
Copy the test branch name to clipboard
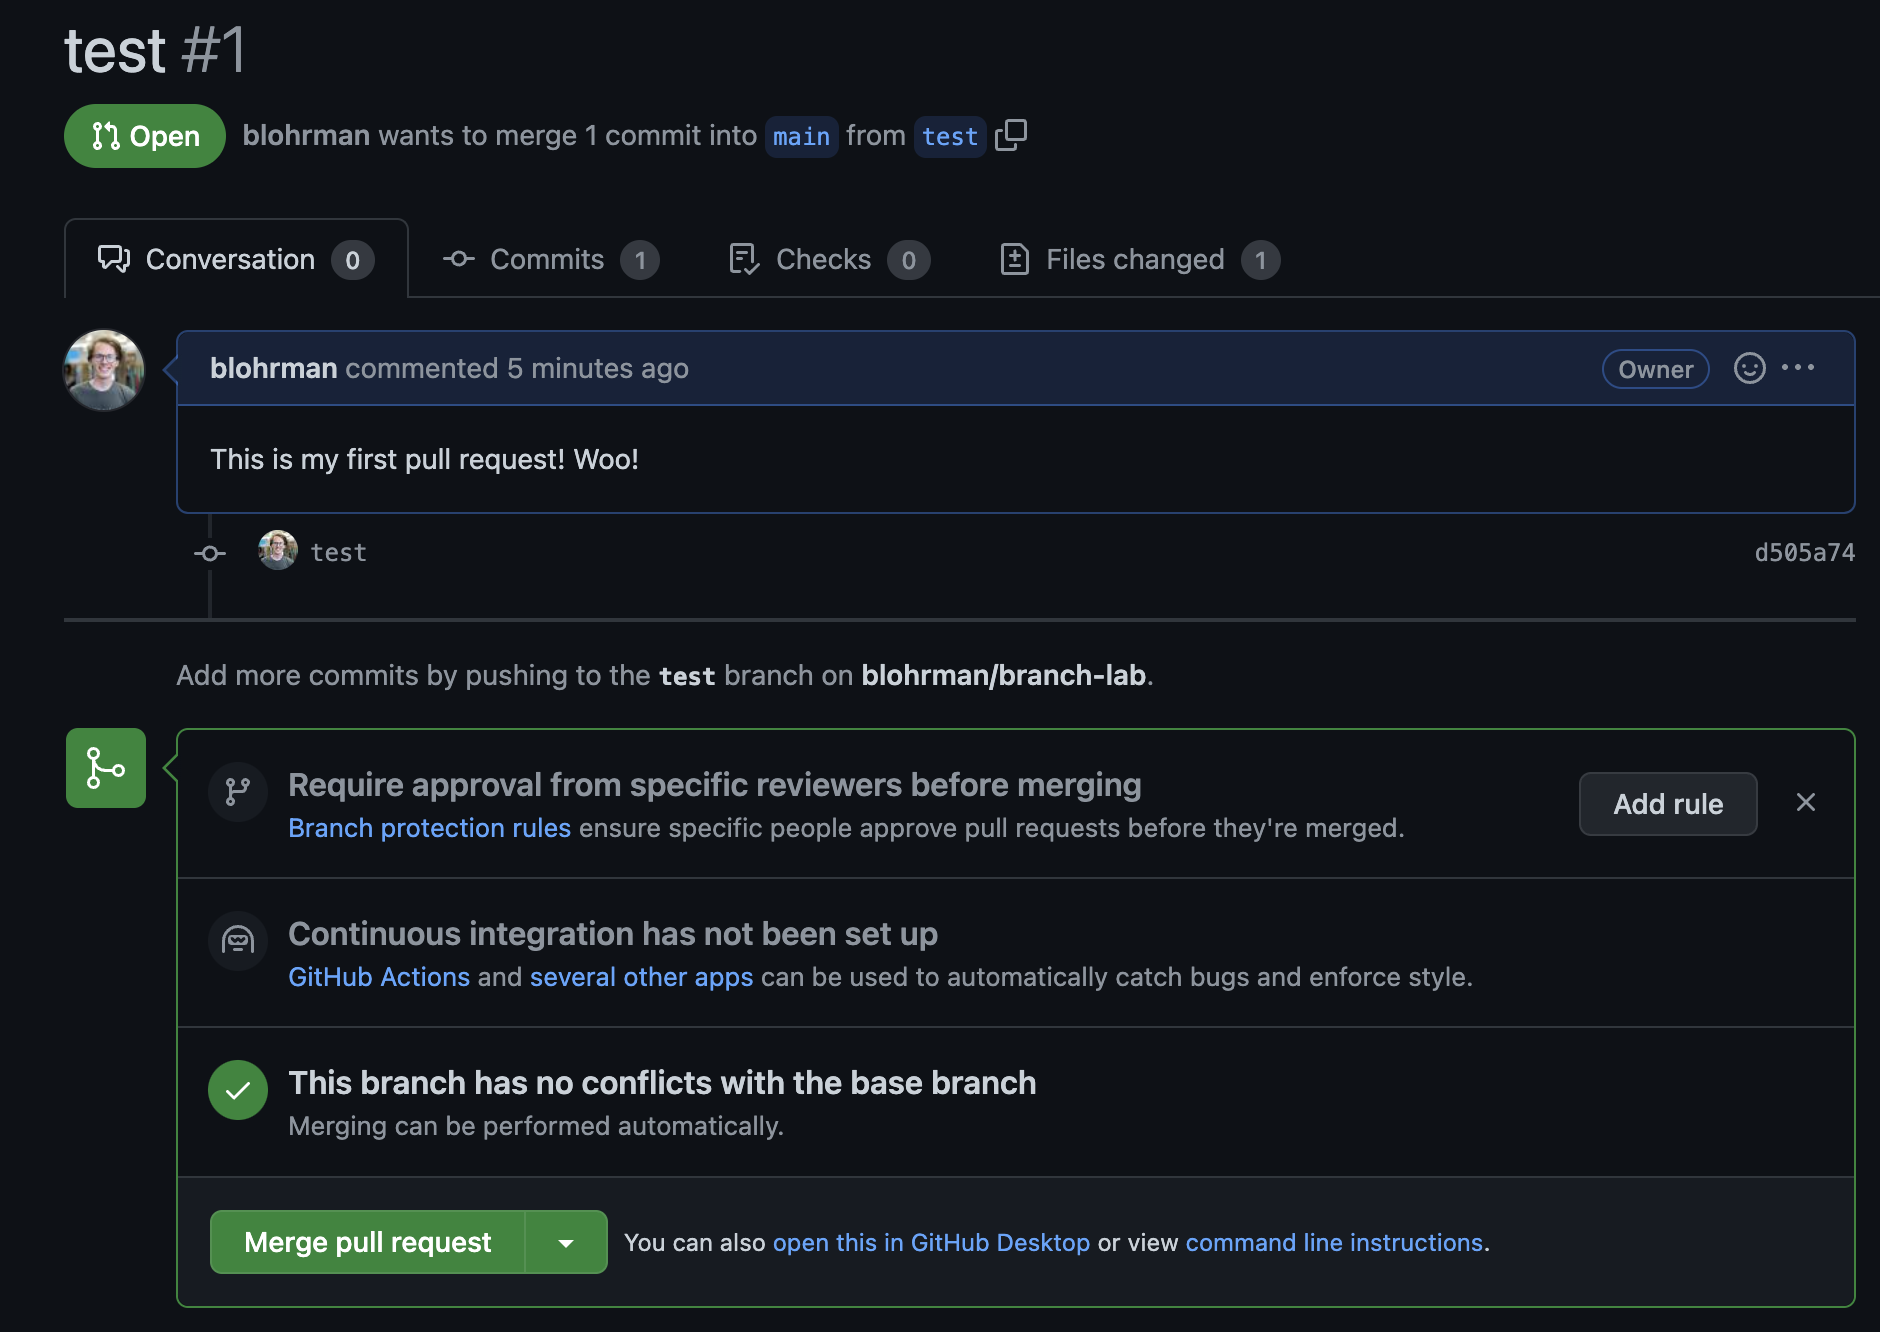click(1011, 136)
